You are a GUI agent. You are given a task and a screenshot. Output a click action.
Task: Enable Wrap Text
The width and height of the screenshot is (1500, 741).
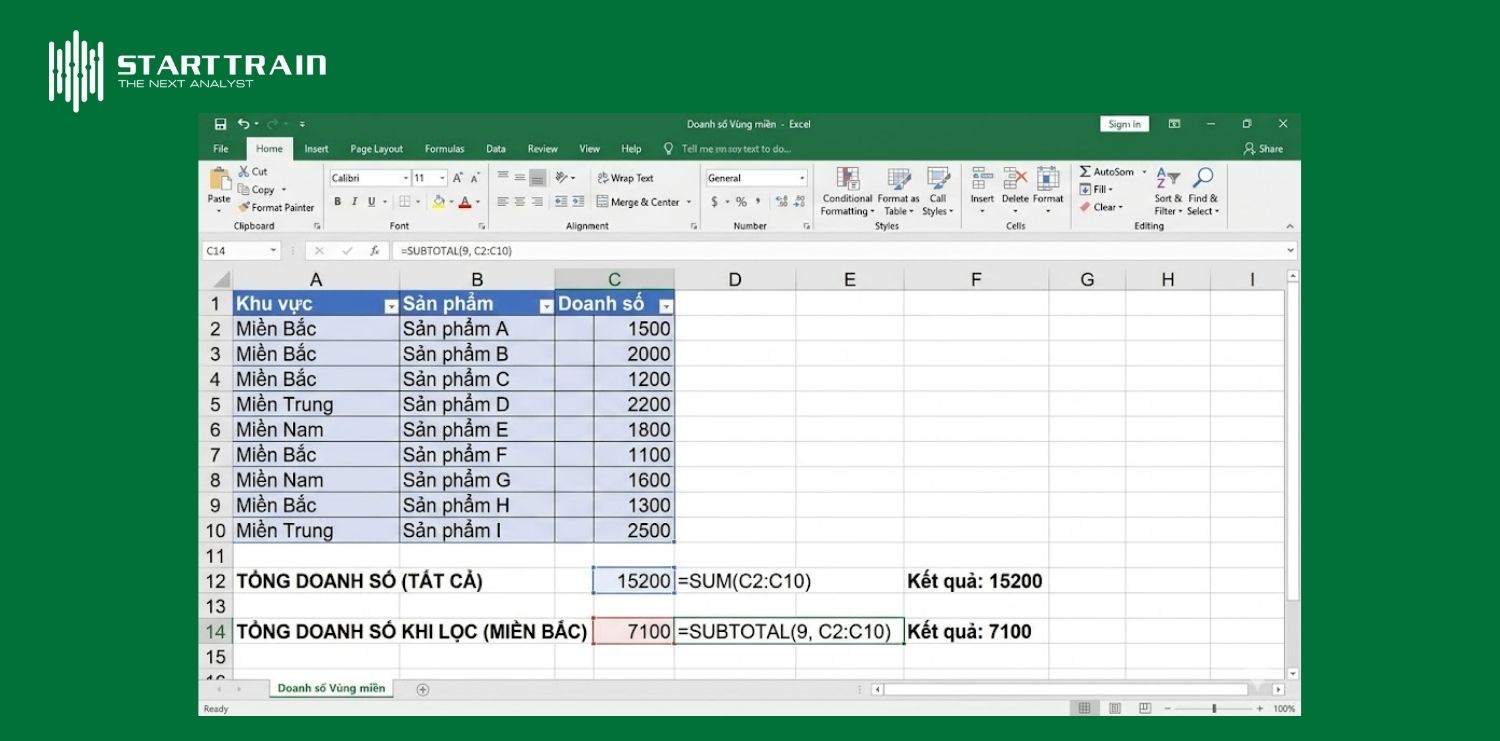point(627,177)
